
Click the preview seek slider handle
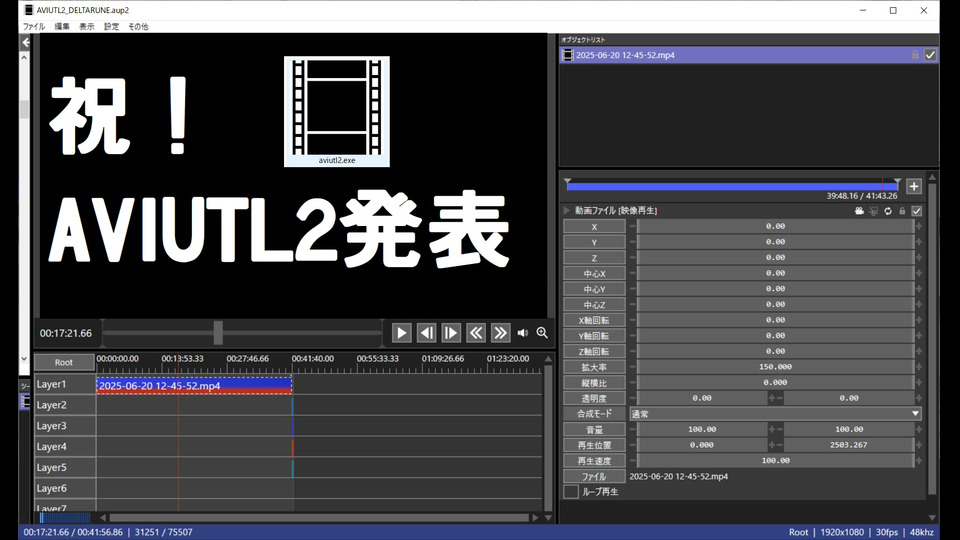tap(218, 333)
